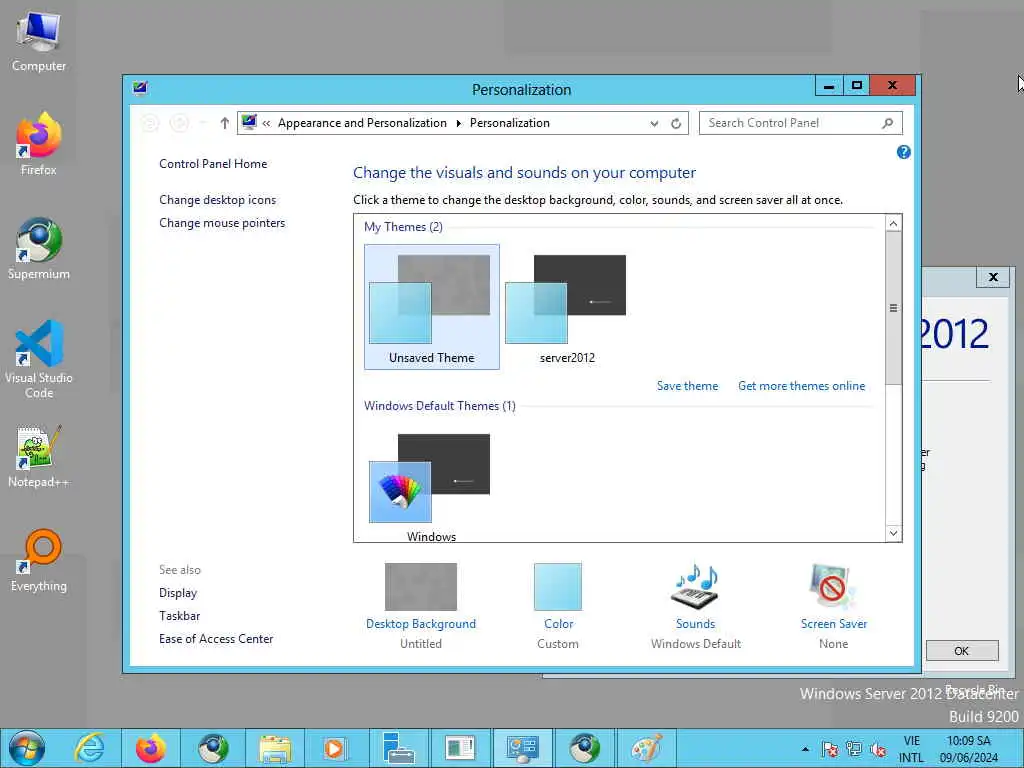1024x768 pixels.
Task: Apply the Windows default theme
Action: click(x=430, y=486)
